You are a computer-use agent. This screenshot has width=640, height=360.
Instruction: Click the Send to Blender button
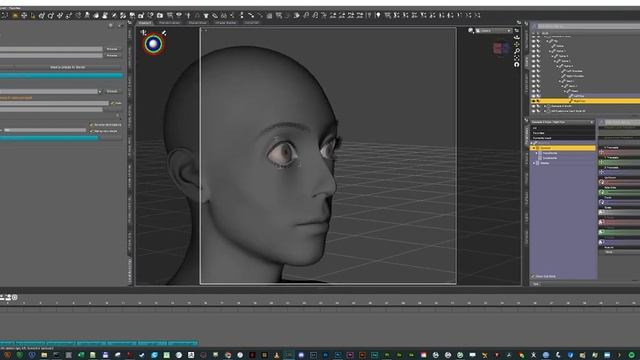[68, 67]
